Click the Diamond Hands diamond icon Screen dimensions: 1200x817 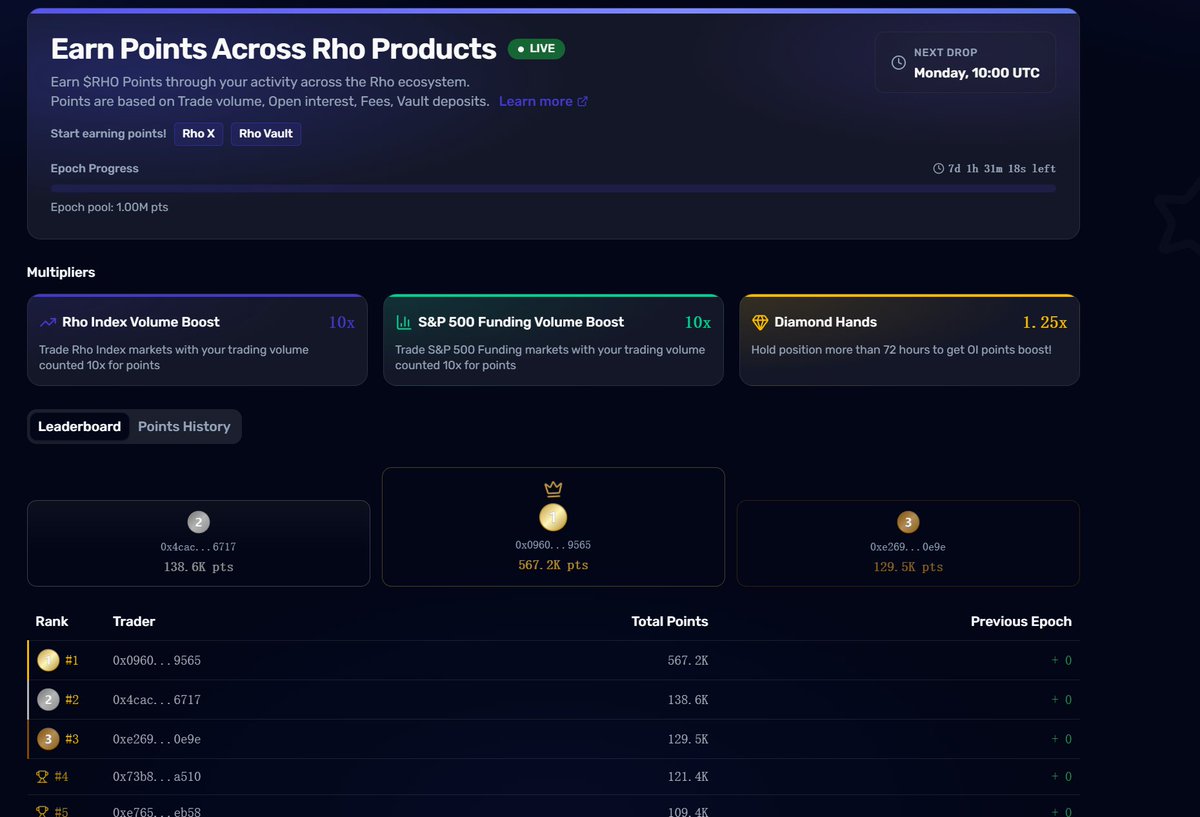760,322
